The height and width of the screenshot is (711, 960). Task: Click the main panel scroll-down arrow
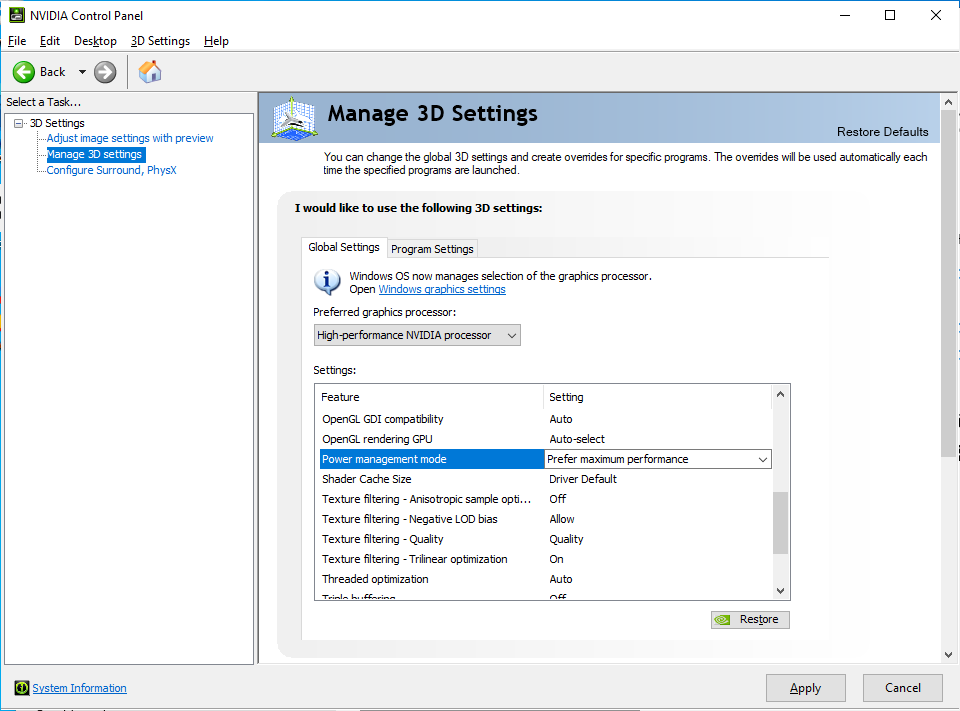(x=948, y=655)
